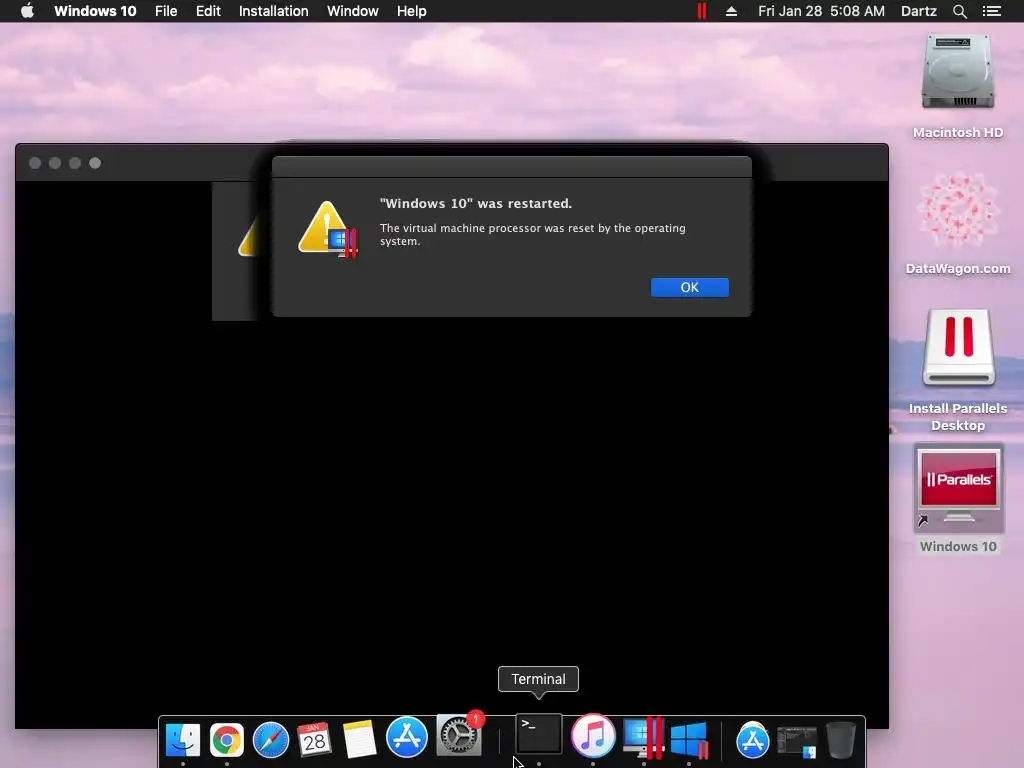Screen dimensions: 1024x768
Task: Launch Google Chrome from the Dock
Action: tap(227, 739)
